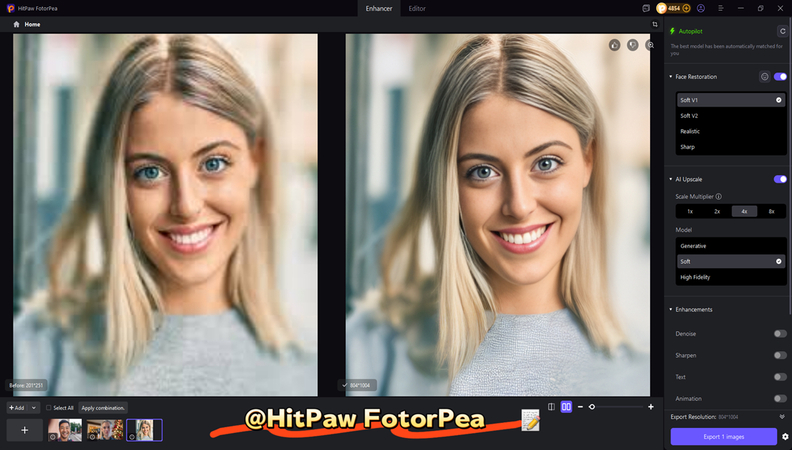The image size is (792, 450).
Task: Click the zoom slider handle
Action: point(592,407)
